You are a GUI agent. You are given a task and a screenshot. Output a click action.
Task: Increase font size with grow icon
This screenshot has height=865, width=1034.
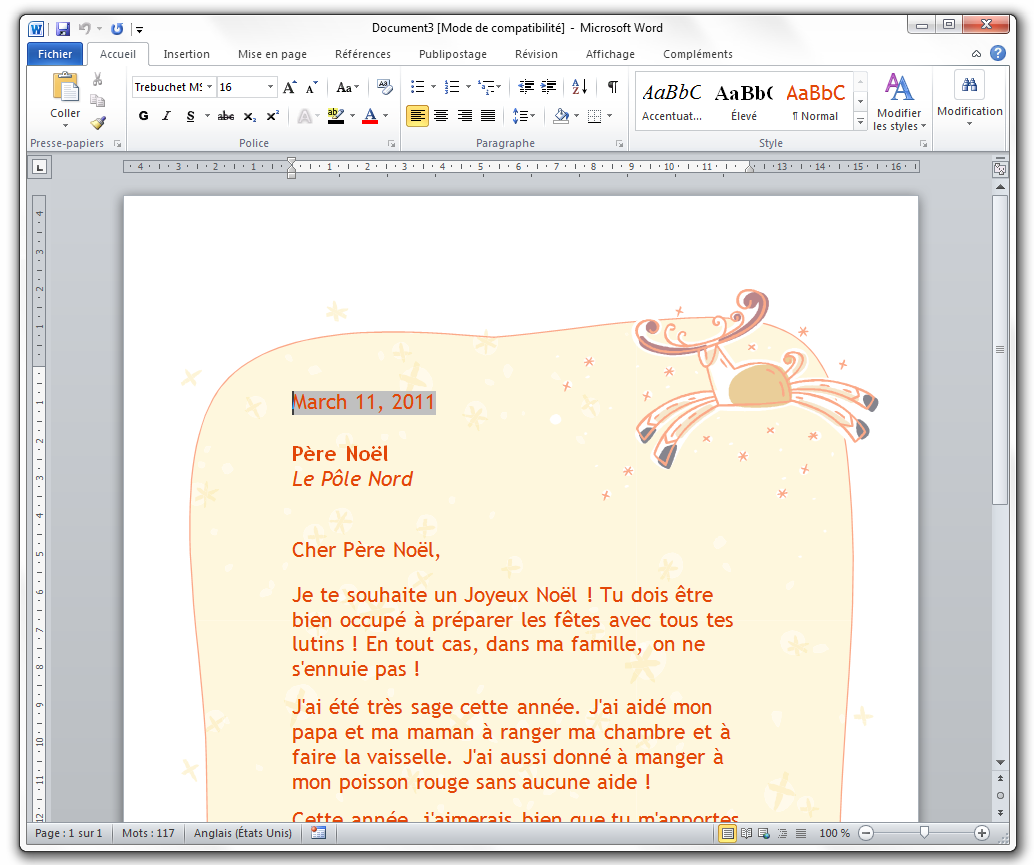(x=289, y=87)
